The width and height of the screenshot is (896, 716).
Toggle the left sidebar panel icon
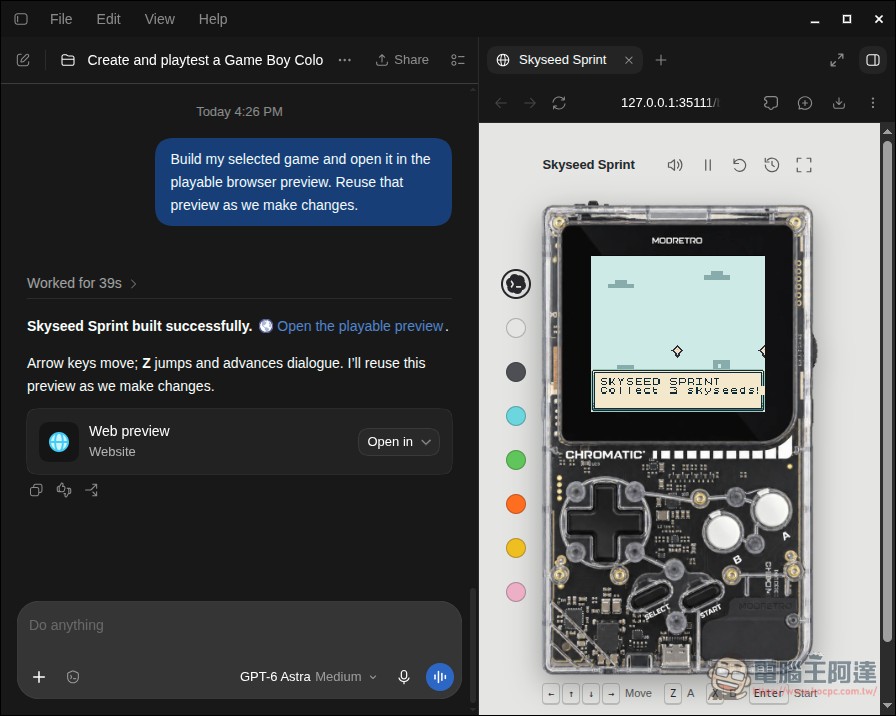coord(21,19)
